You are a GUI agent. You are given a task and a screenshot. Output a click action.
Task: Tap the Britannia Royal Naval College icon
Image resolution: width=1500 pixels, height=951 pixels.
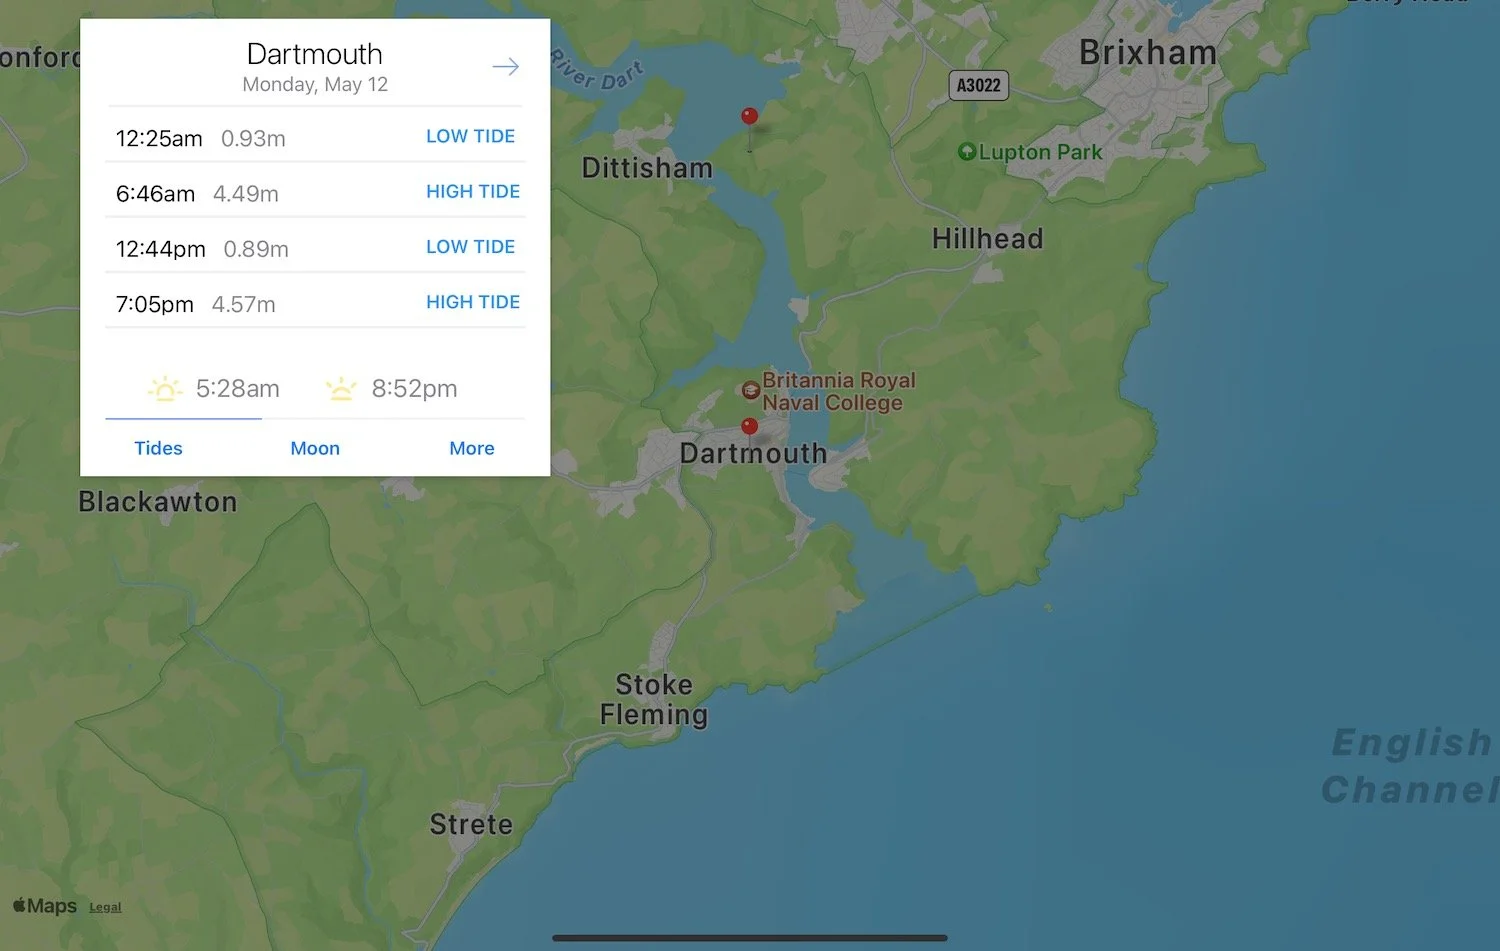click(750, 391)
